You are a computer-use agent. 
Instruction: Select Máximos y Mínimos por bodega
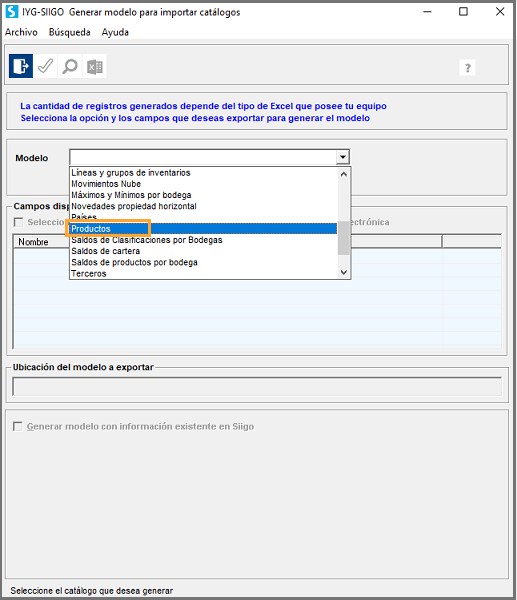204,195
